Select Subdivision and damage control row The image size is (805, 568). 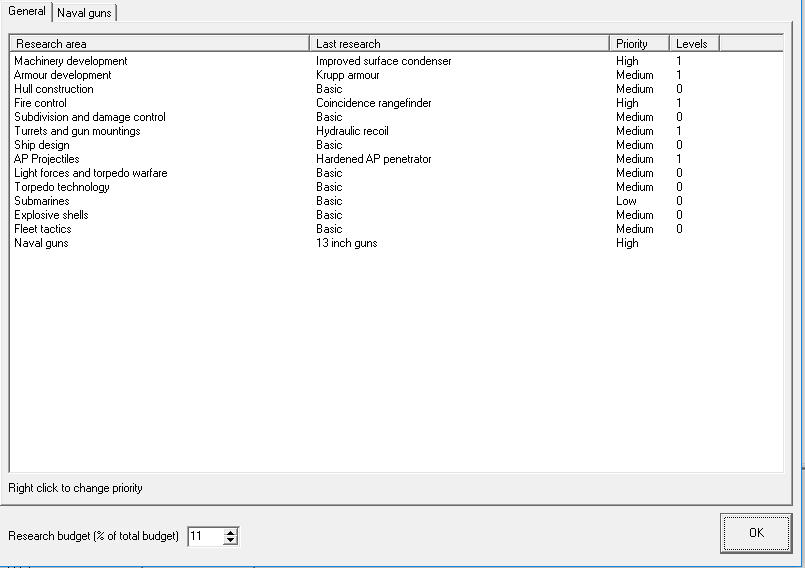(x=90, y=117)
